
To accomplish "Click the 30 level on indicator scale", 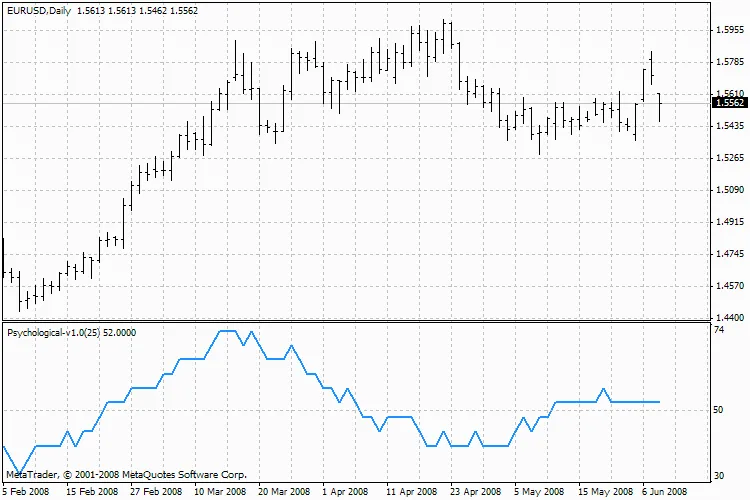I will (x=718, y=476).
